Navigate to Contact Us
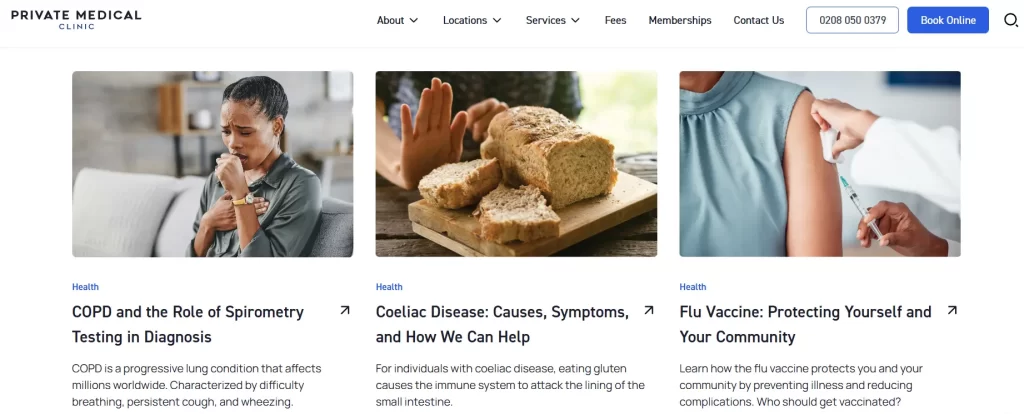Viewport: 1024px width, 414px height. pos(758,20)
